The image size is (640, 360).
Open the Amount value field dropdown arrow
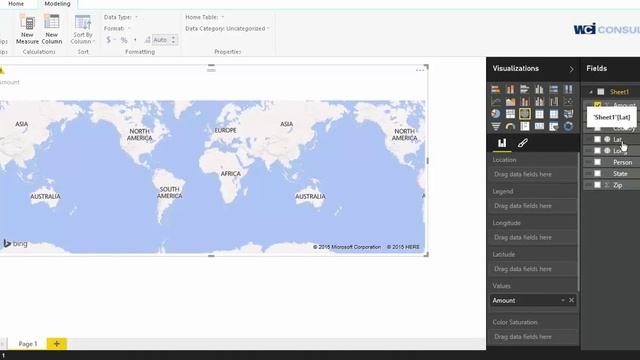coord(563,300)
